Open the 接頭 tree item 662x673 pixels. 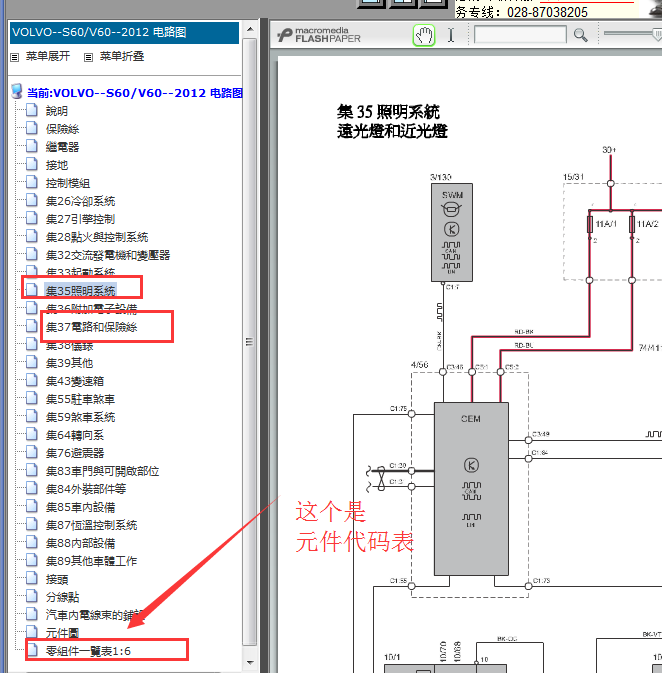[57, 579]
